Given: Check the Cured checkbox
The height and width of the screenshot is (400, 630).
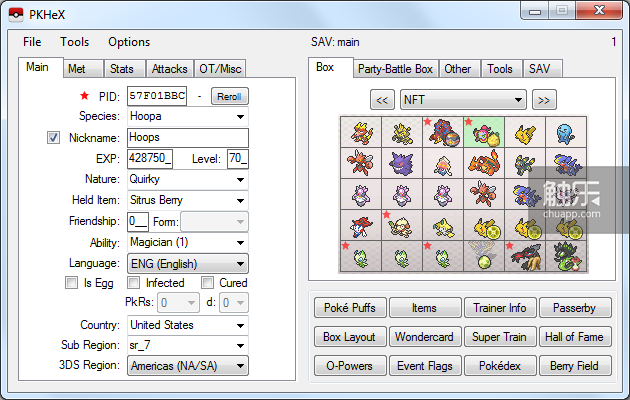Looking at the screenshot, I should [x=207, y=283].
